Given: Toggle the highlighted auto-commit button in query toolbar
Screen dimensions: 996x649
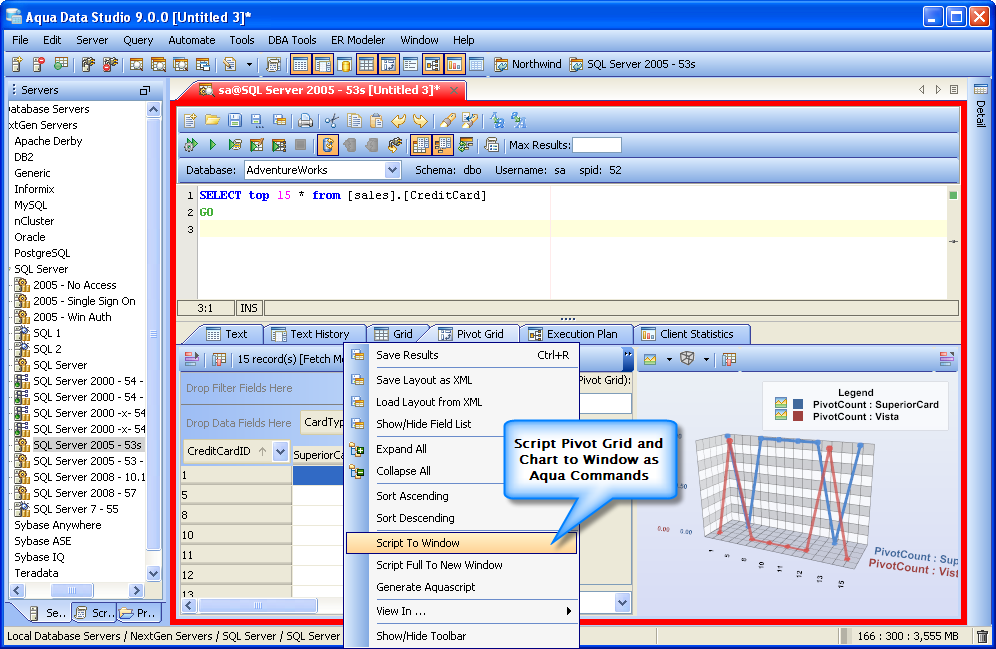Looking at the screenshot, I should click(x=328, y=145).
